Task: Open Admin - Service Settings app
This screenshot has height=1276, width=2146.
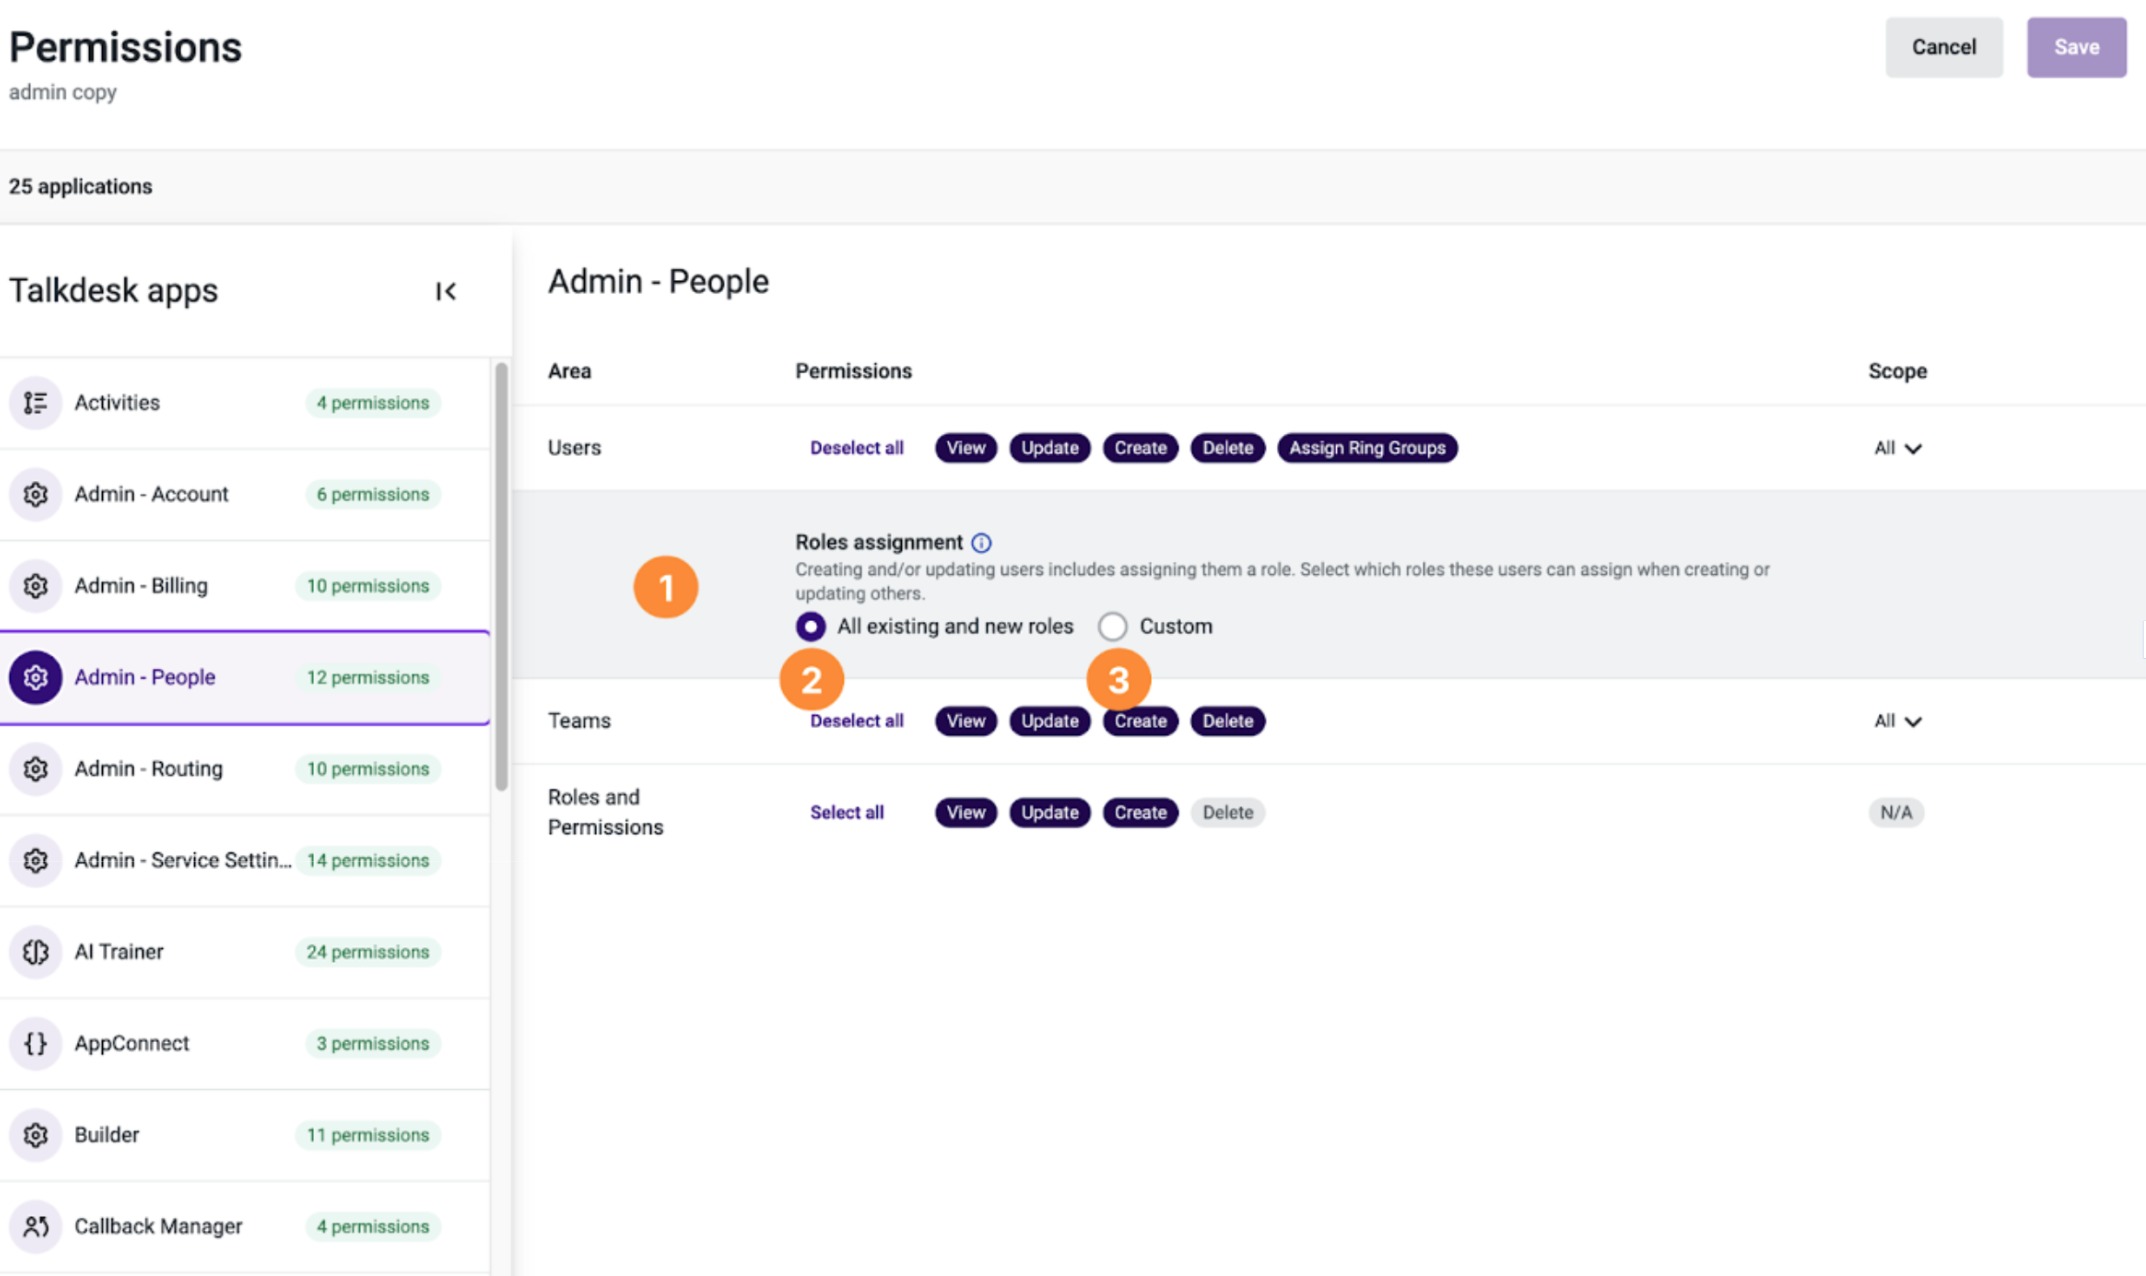Action: click(x=245, y=860)
